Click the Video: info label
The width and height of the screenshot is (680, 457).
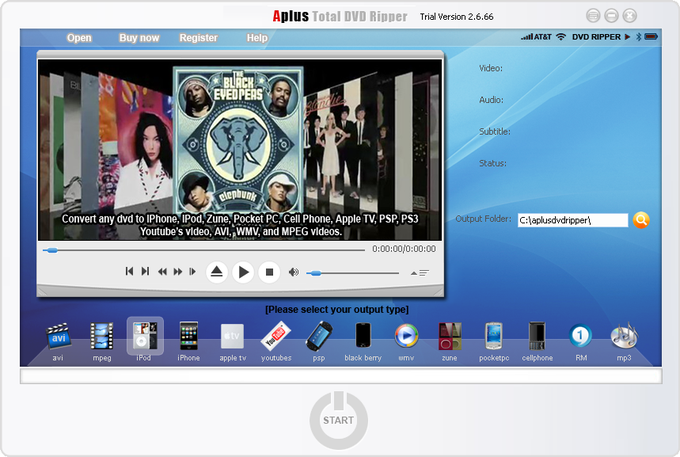click(x=491, y=68)
